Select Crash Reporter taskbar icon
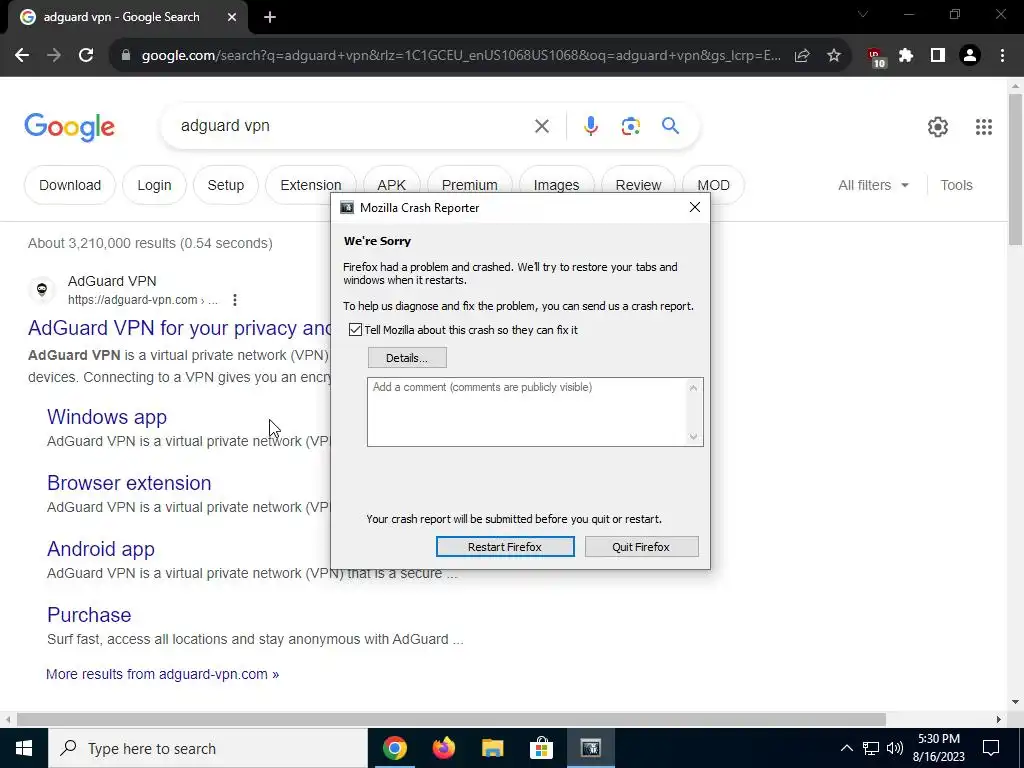 click(590, 748)
